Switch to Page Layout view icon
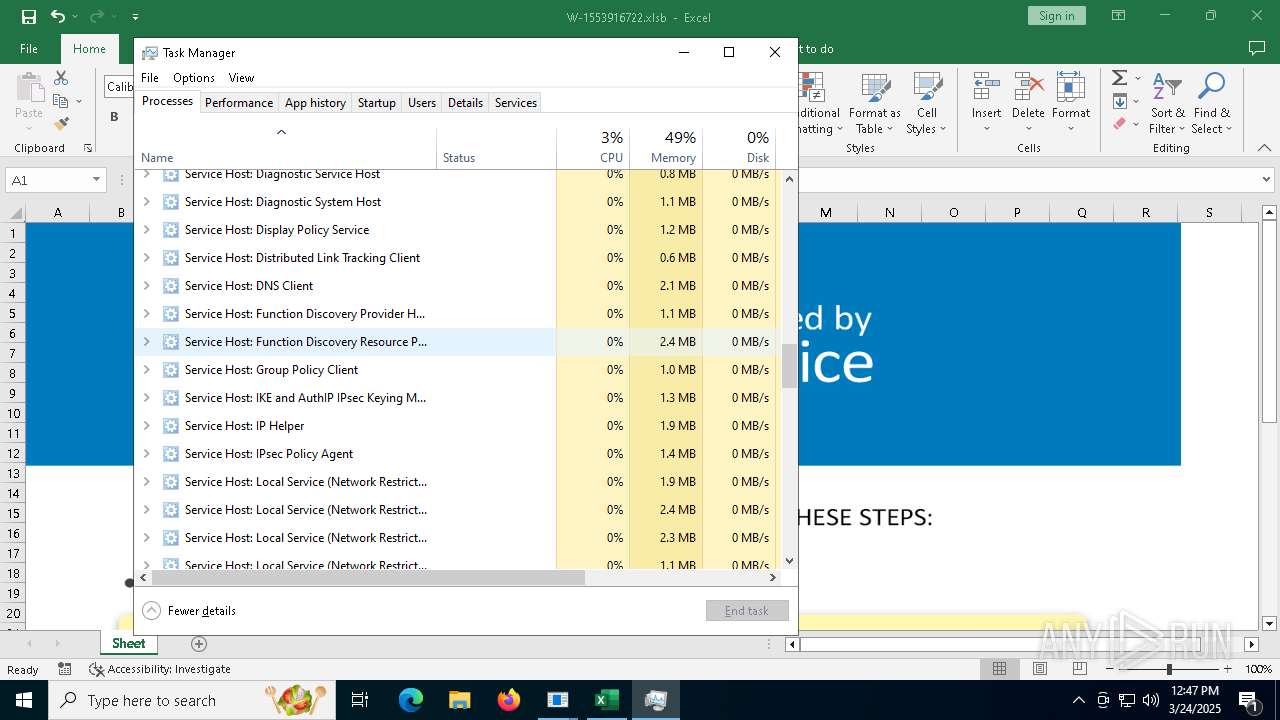1280x720 pixels. click(x=1040, y=669)
